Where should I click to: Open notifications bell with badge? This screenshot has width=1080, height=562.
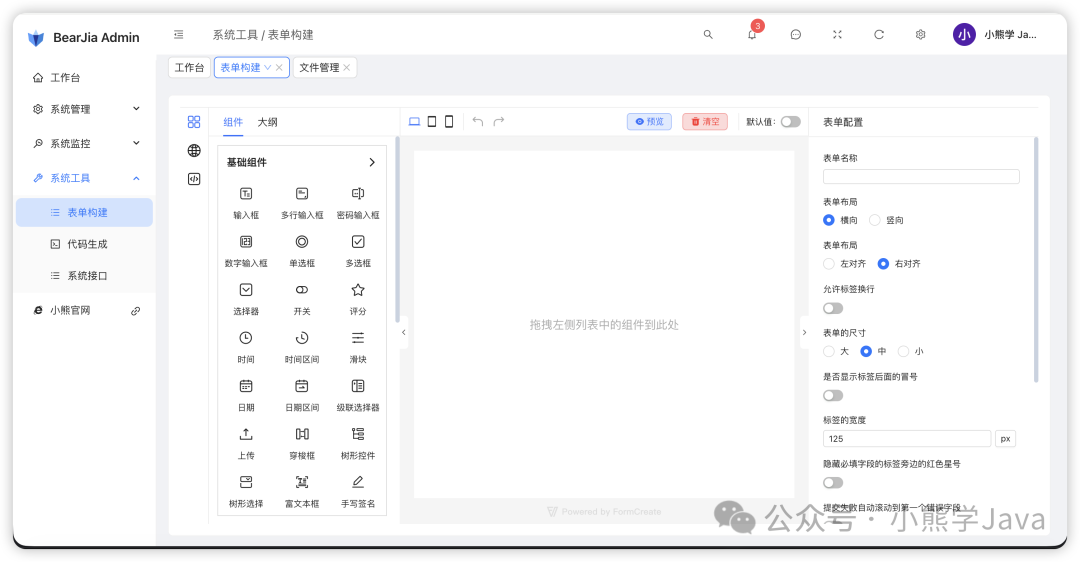[x=753, y=33]
